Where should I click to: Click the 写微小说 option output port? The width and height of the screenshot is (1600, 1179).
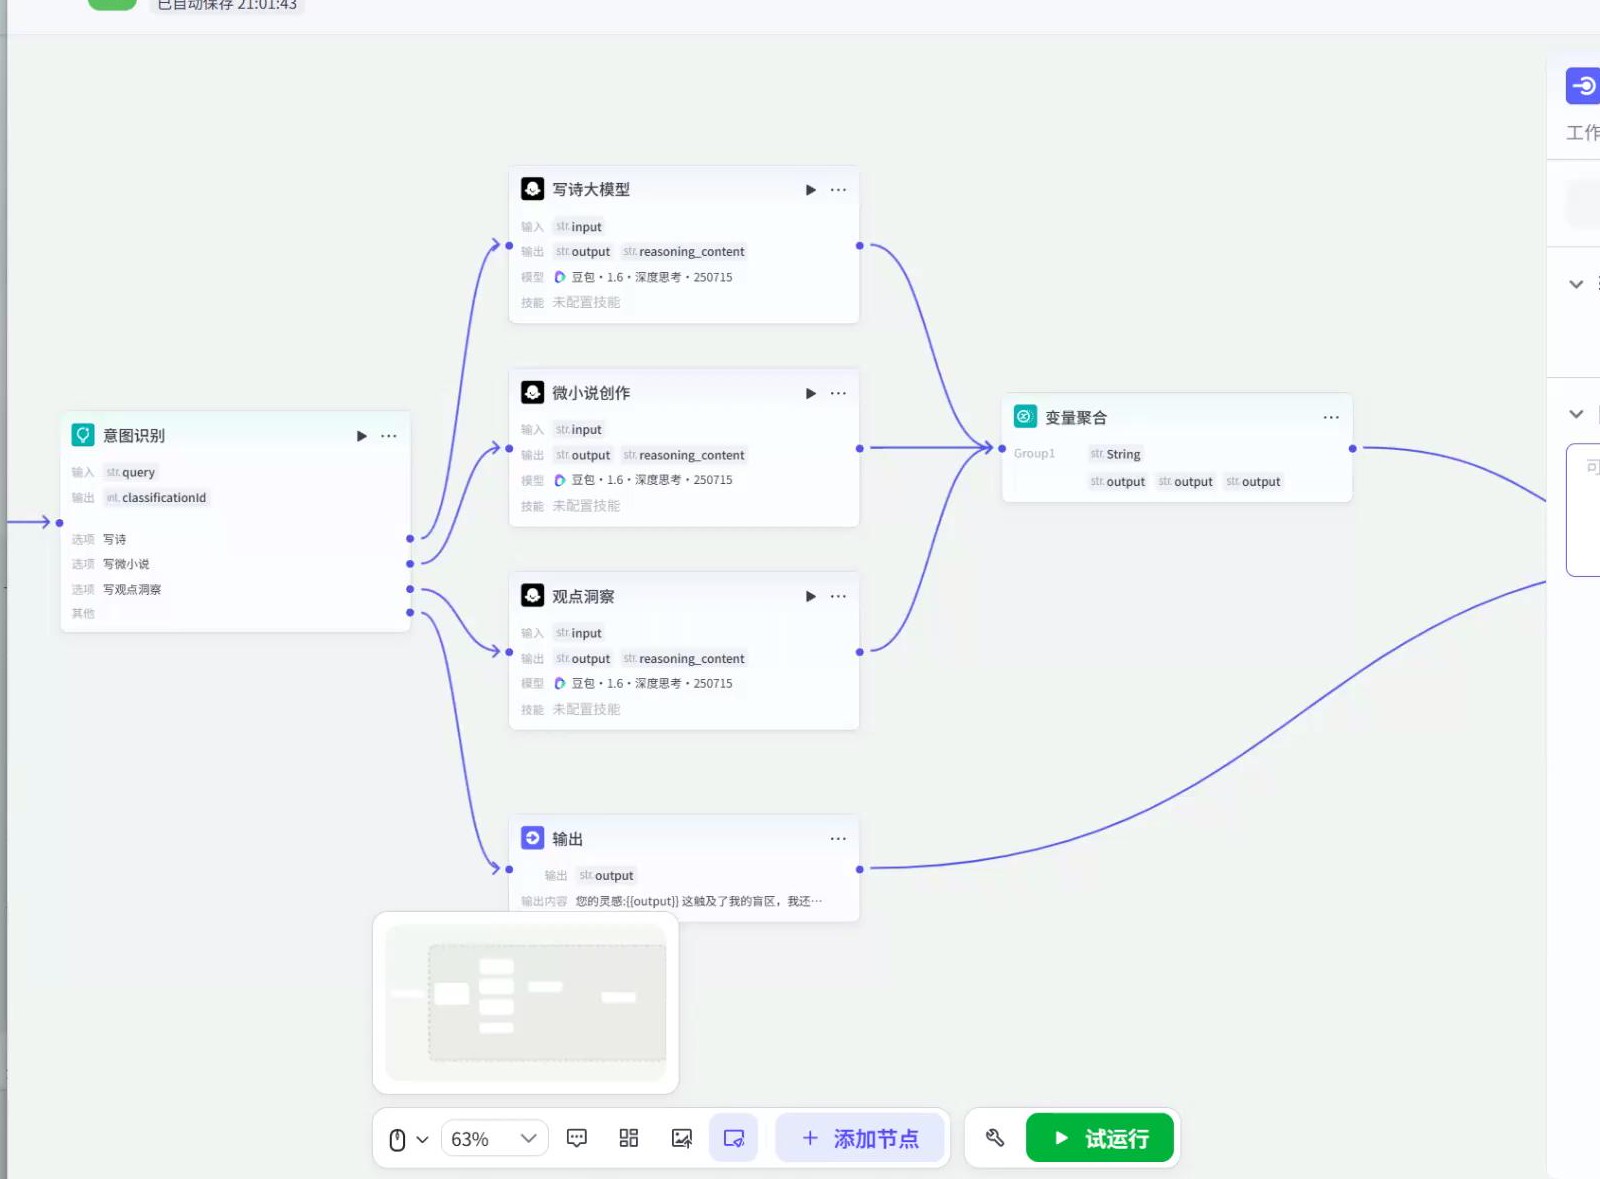(410, 564)
